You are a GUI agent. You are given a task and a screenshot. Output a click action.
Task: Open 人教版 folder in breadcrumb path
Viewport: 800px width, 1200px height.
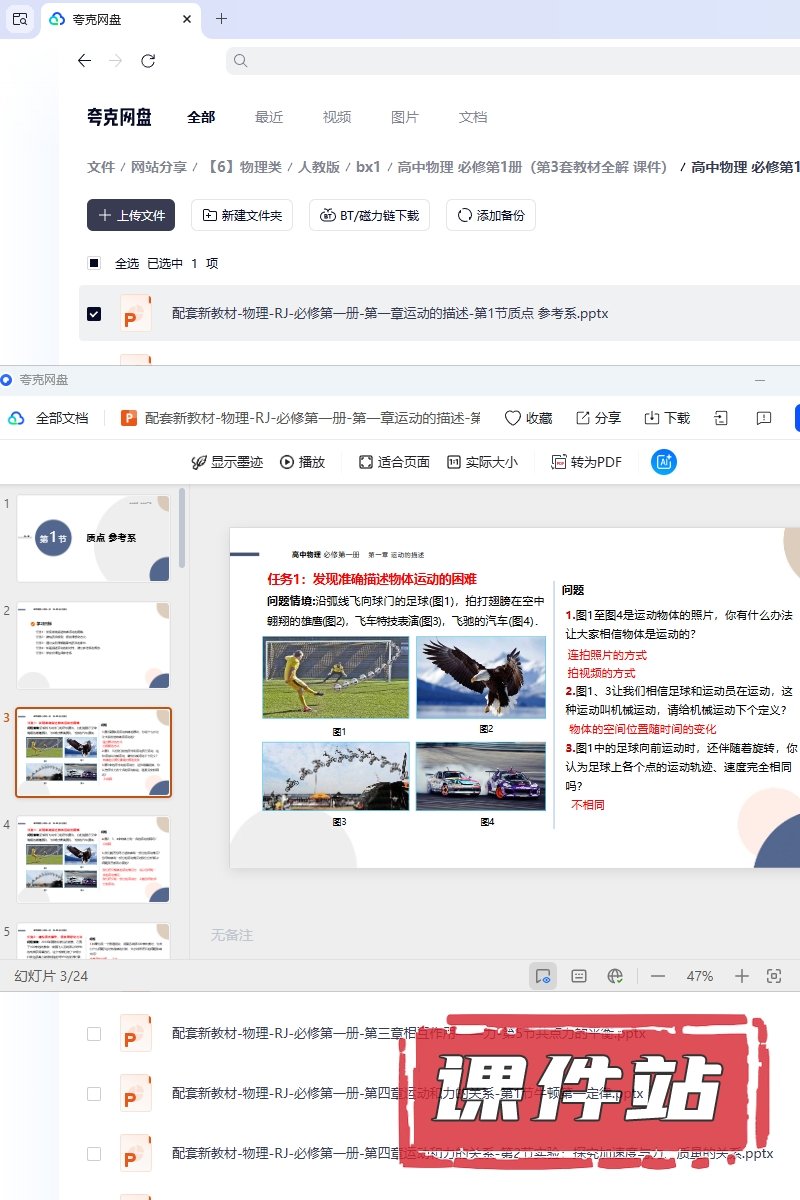pyautogui.click(x=318, y=167)
